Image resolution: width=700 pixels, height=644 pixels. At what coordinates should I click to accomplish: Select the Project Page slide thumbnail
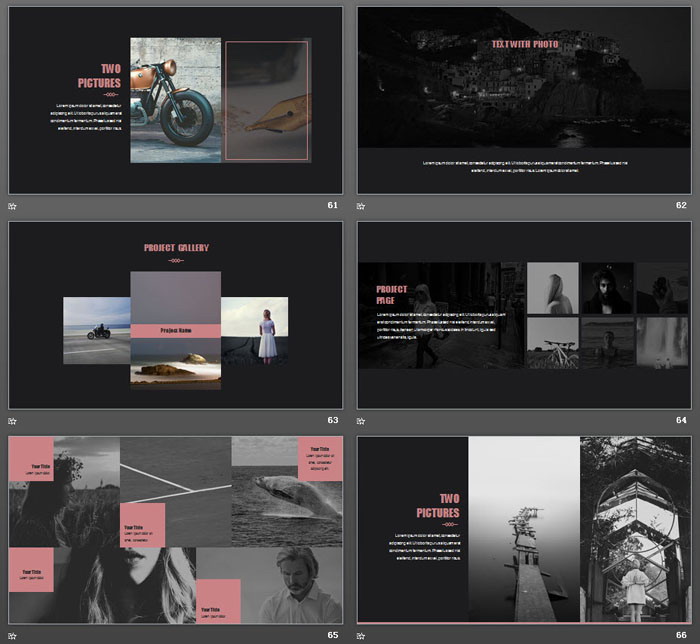click(x=524, y=315)
